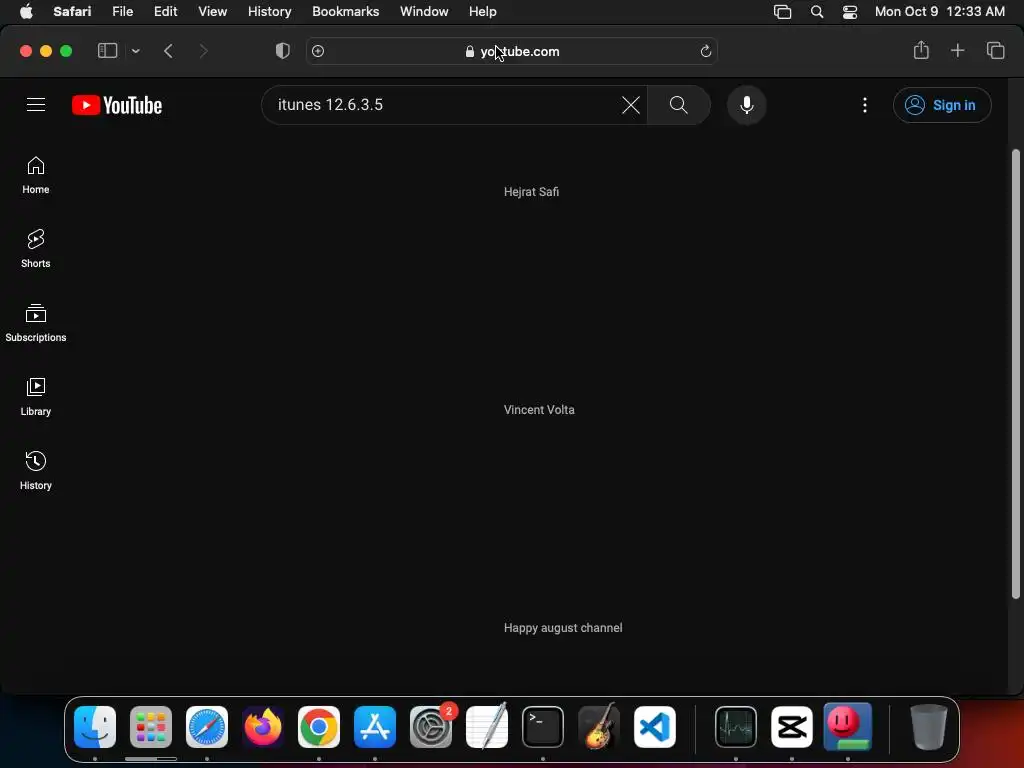
Task: Open the Edit menu
Action: pos(165,11)
